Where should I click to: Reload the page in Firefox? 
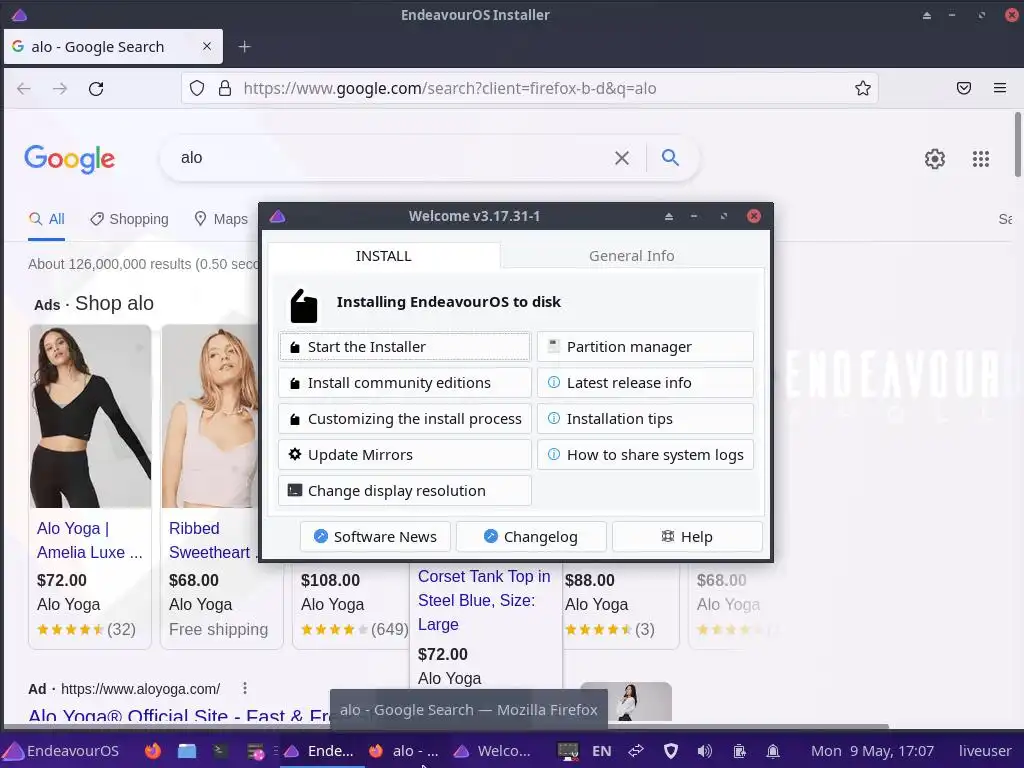(x=96, y=89)
